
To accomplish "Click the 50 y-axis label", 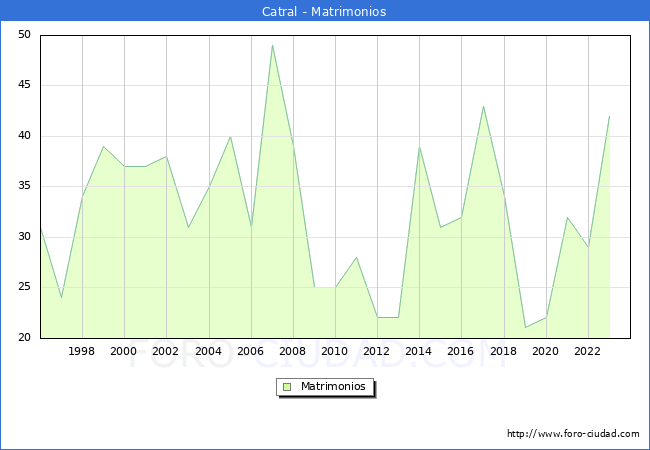I will point(24,34).
